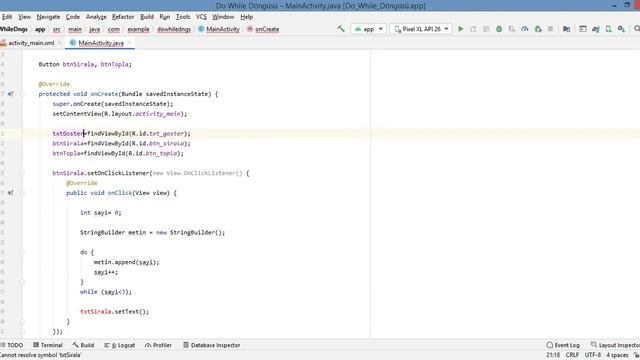Click Attach Debugger to Android Process icon
Screen dimensions: 640x360
click(538, 29)
